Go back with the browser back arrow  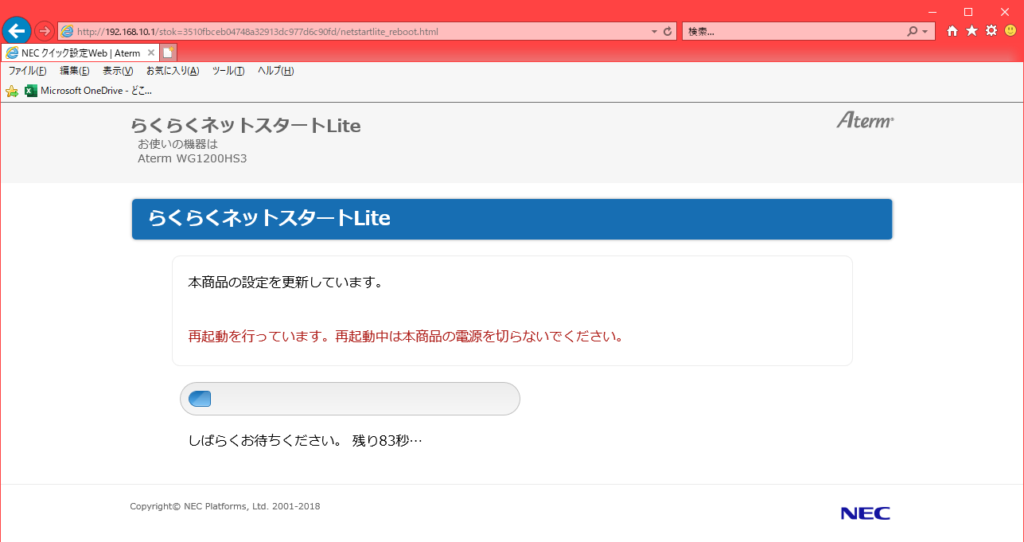coord(16,31)
